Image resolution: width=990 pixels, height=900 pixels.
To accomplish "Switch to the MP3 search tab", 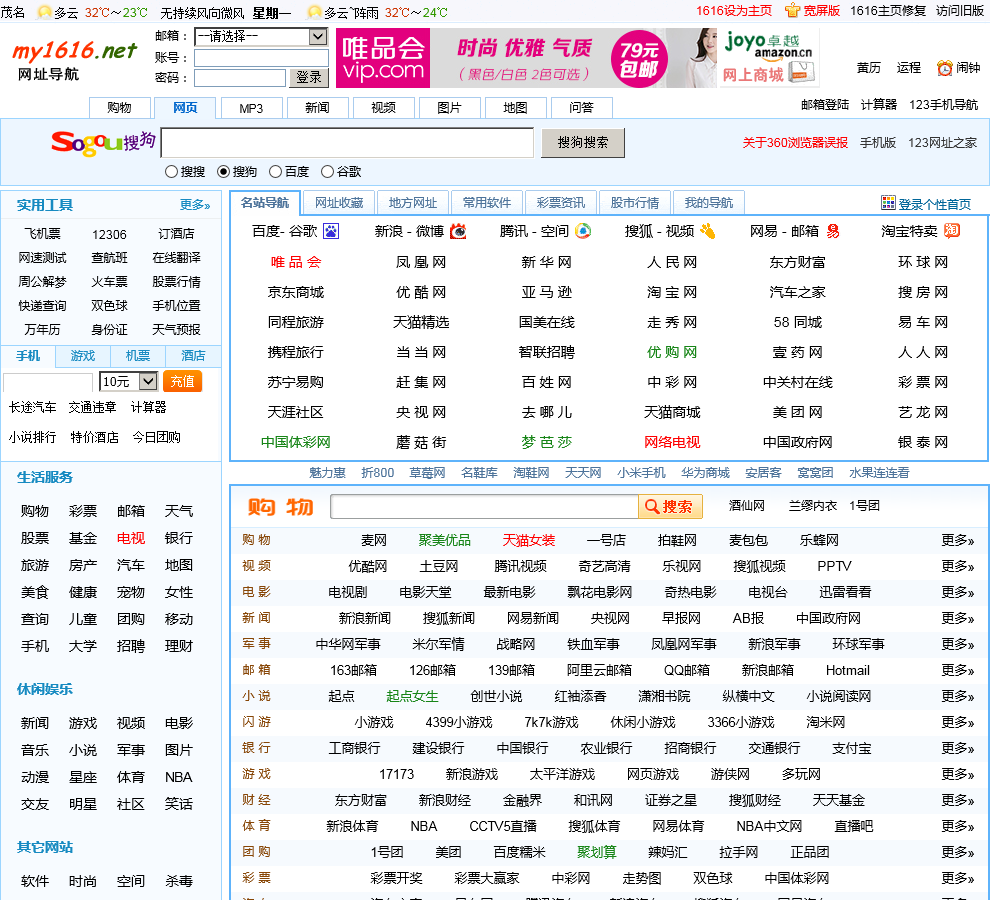I will click(251, 108).
